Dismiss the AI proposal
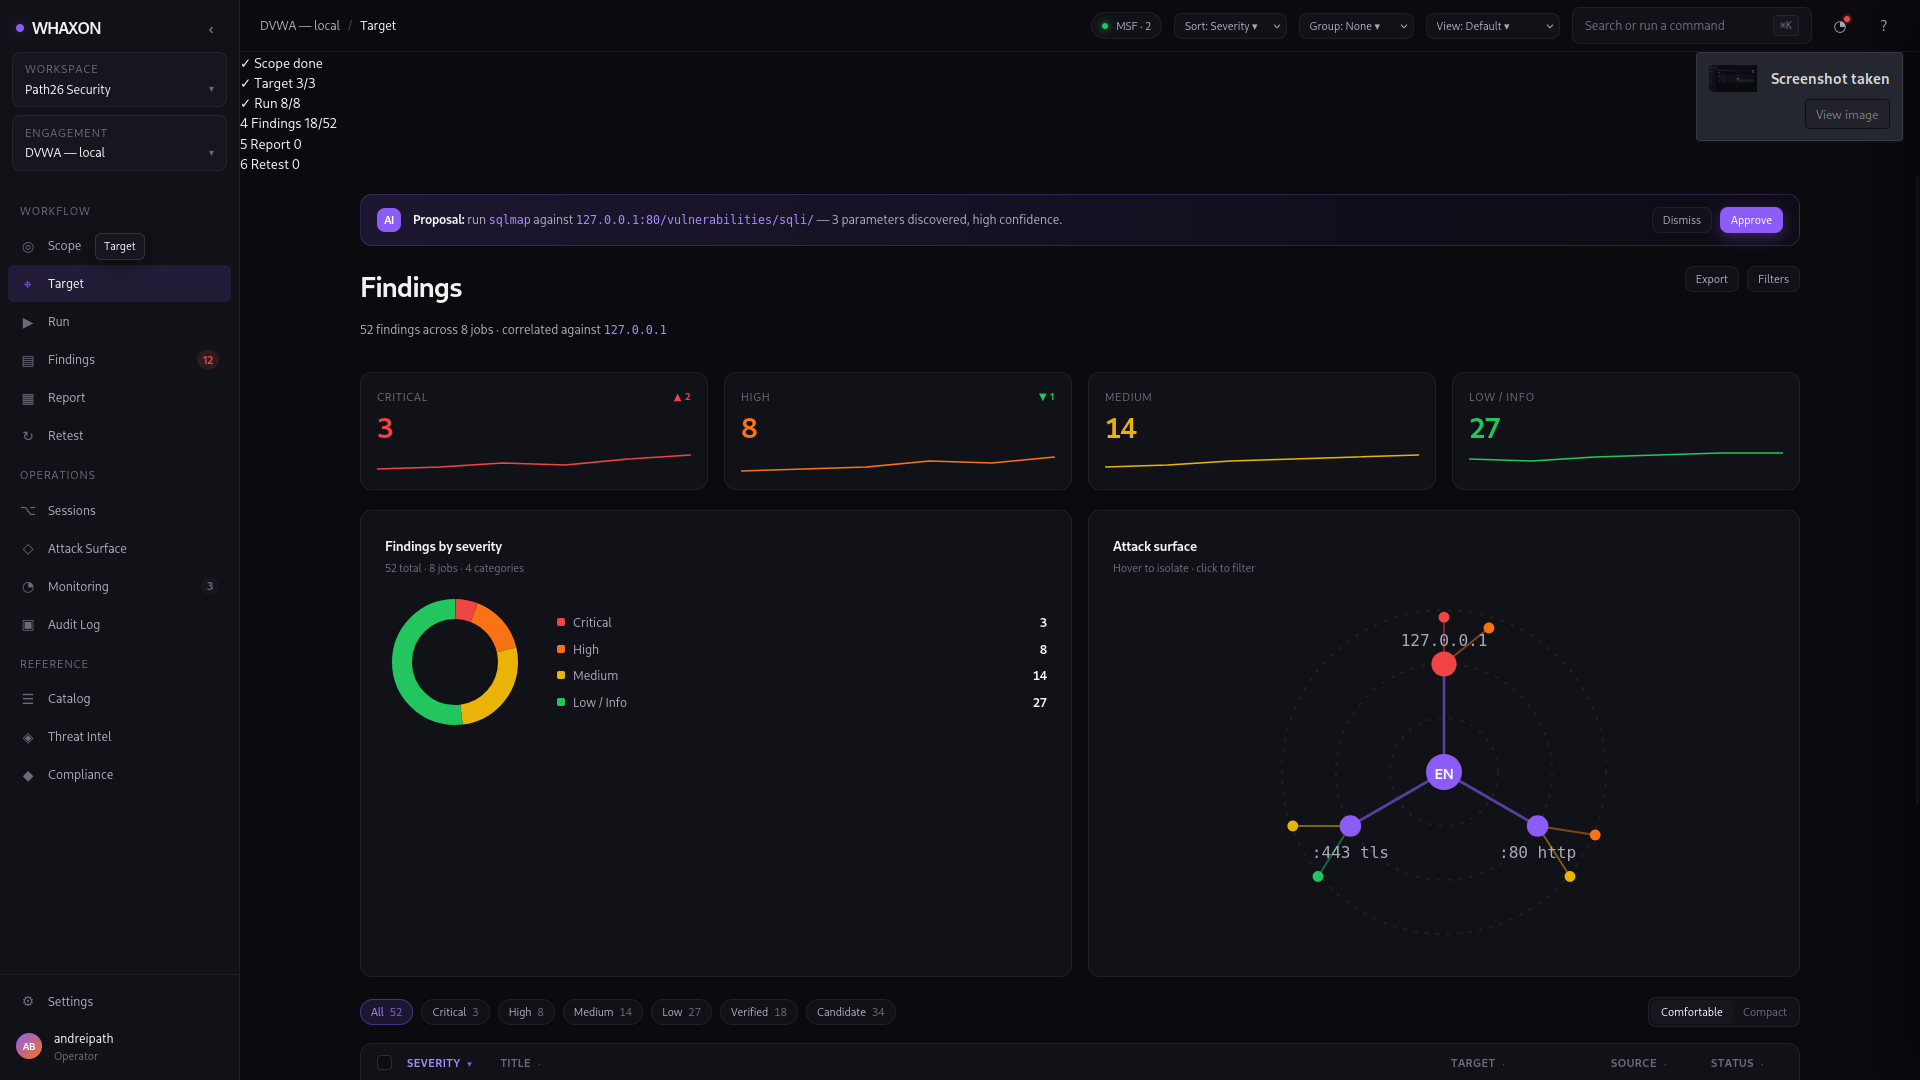The width and height of the screenshot is (1920, 1080). [1681, 220]
